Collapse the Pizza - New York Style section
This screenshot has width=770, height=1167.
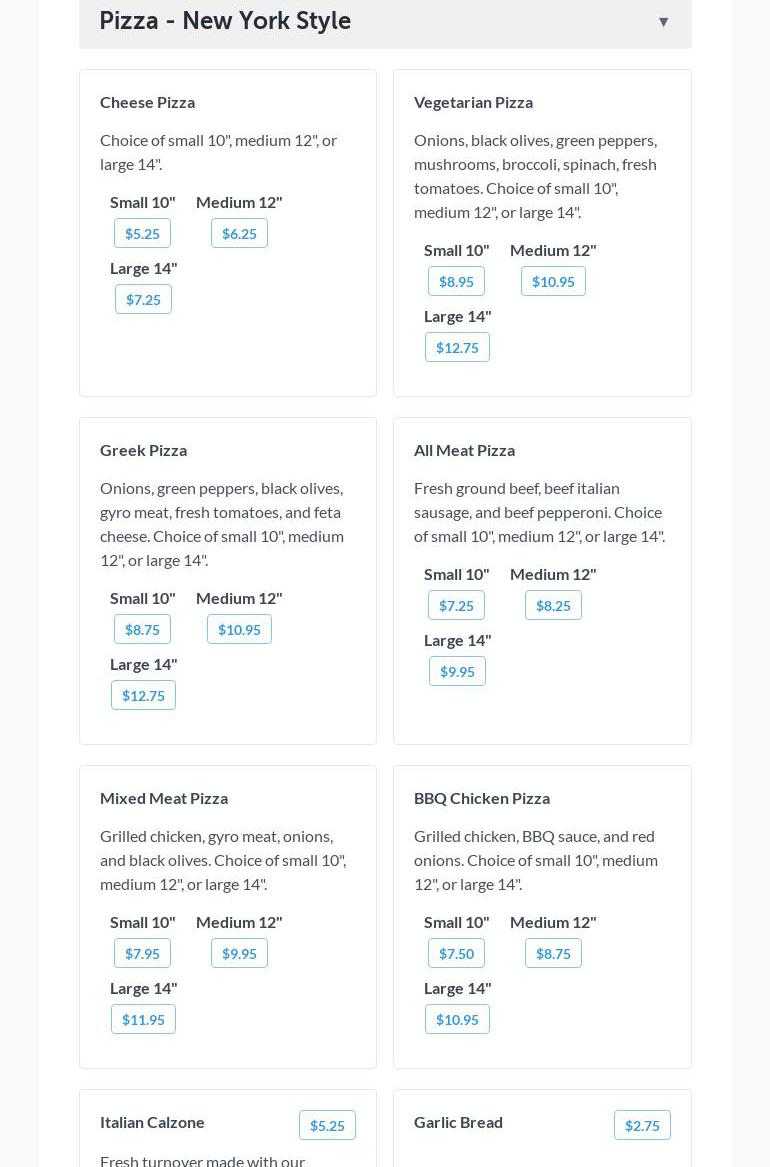pos(663,21)
